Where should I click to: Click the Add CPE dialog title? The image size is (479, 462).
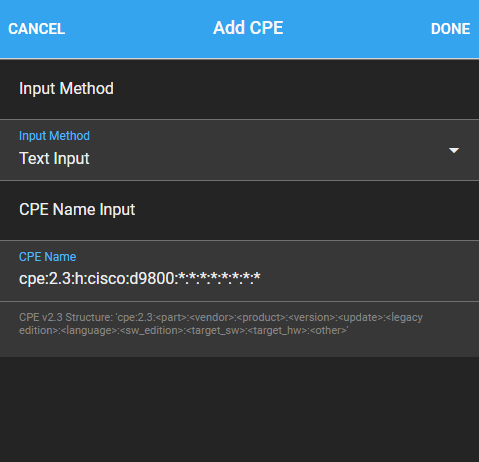tap(248, 28)
